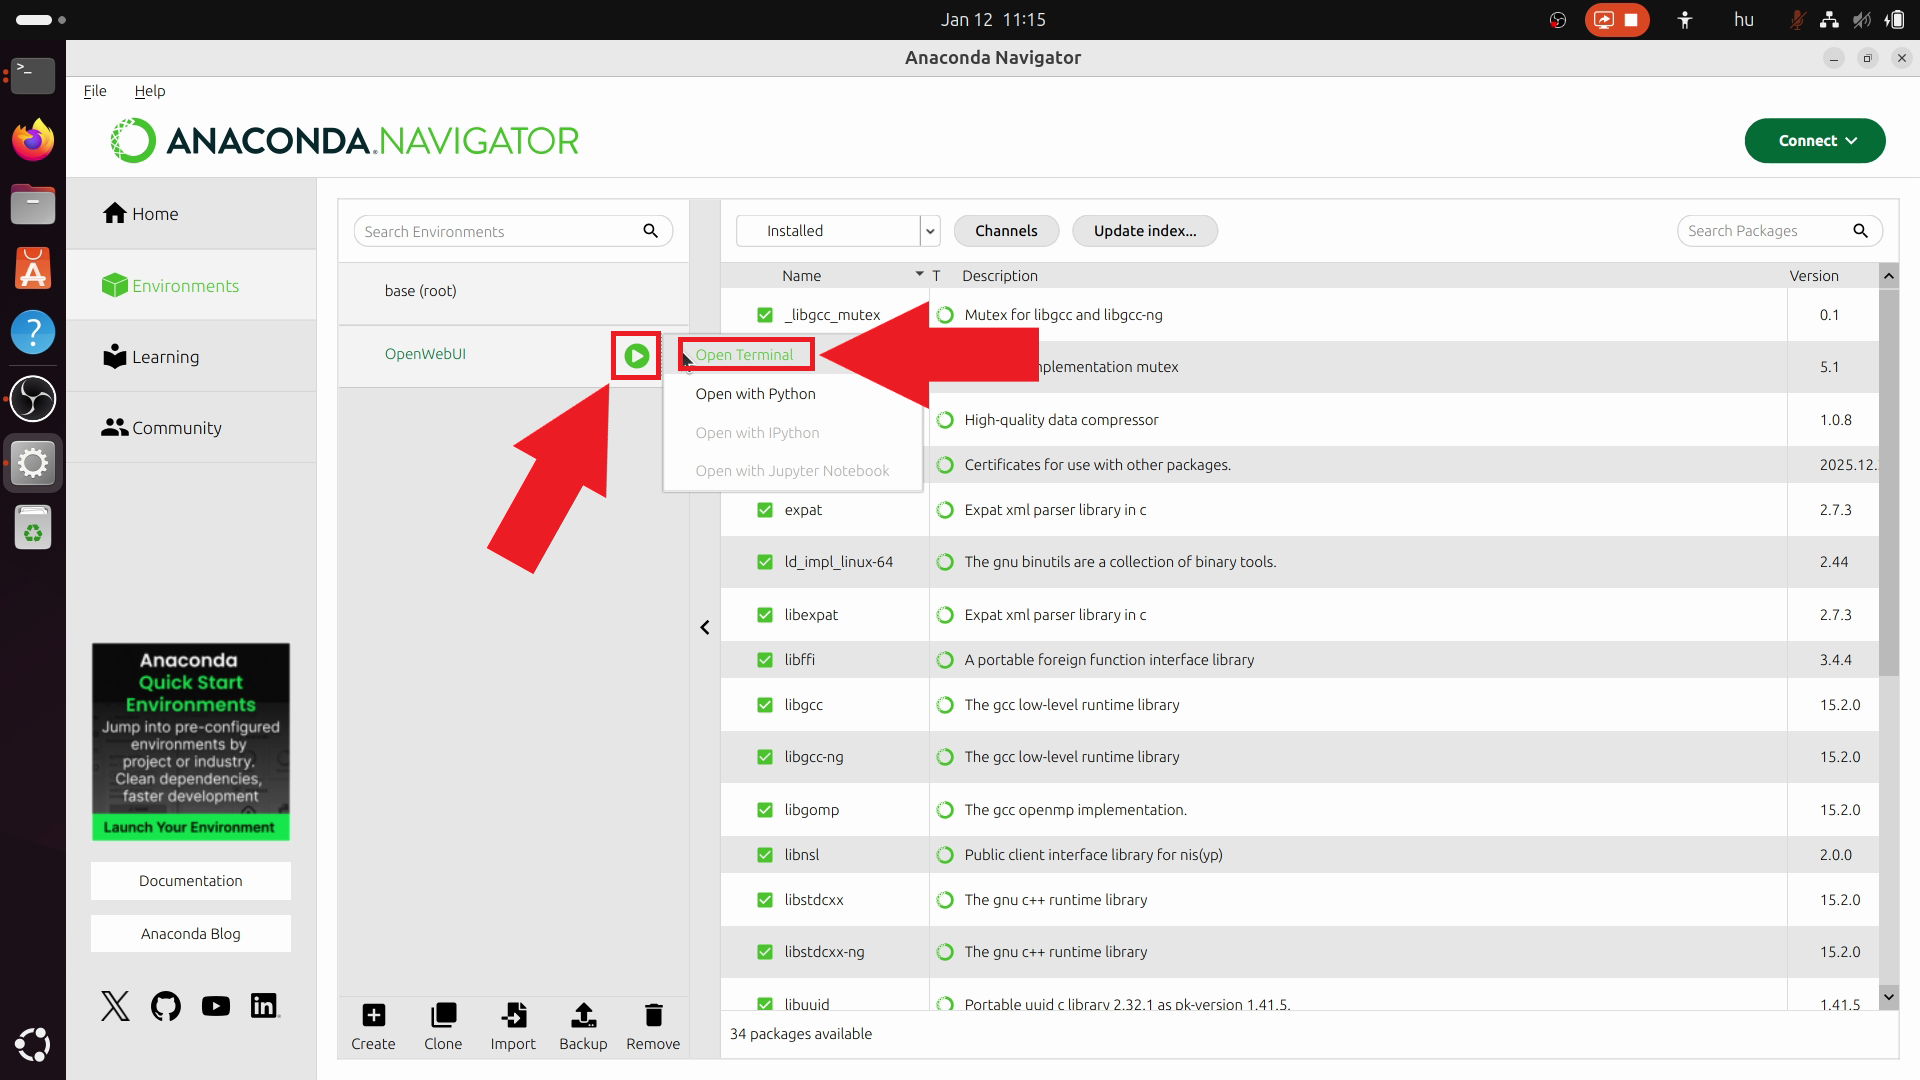
Task: Uncheck the libffi package checkbox
Action: [765, 660]
